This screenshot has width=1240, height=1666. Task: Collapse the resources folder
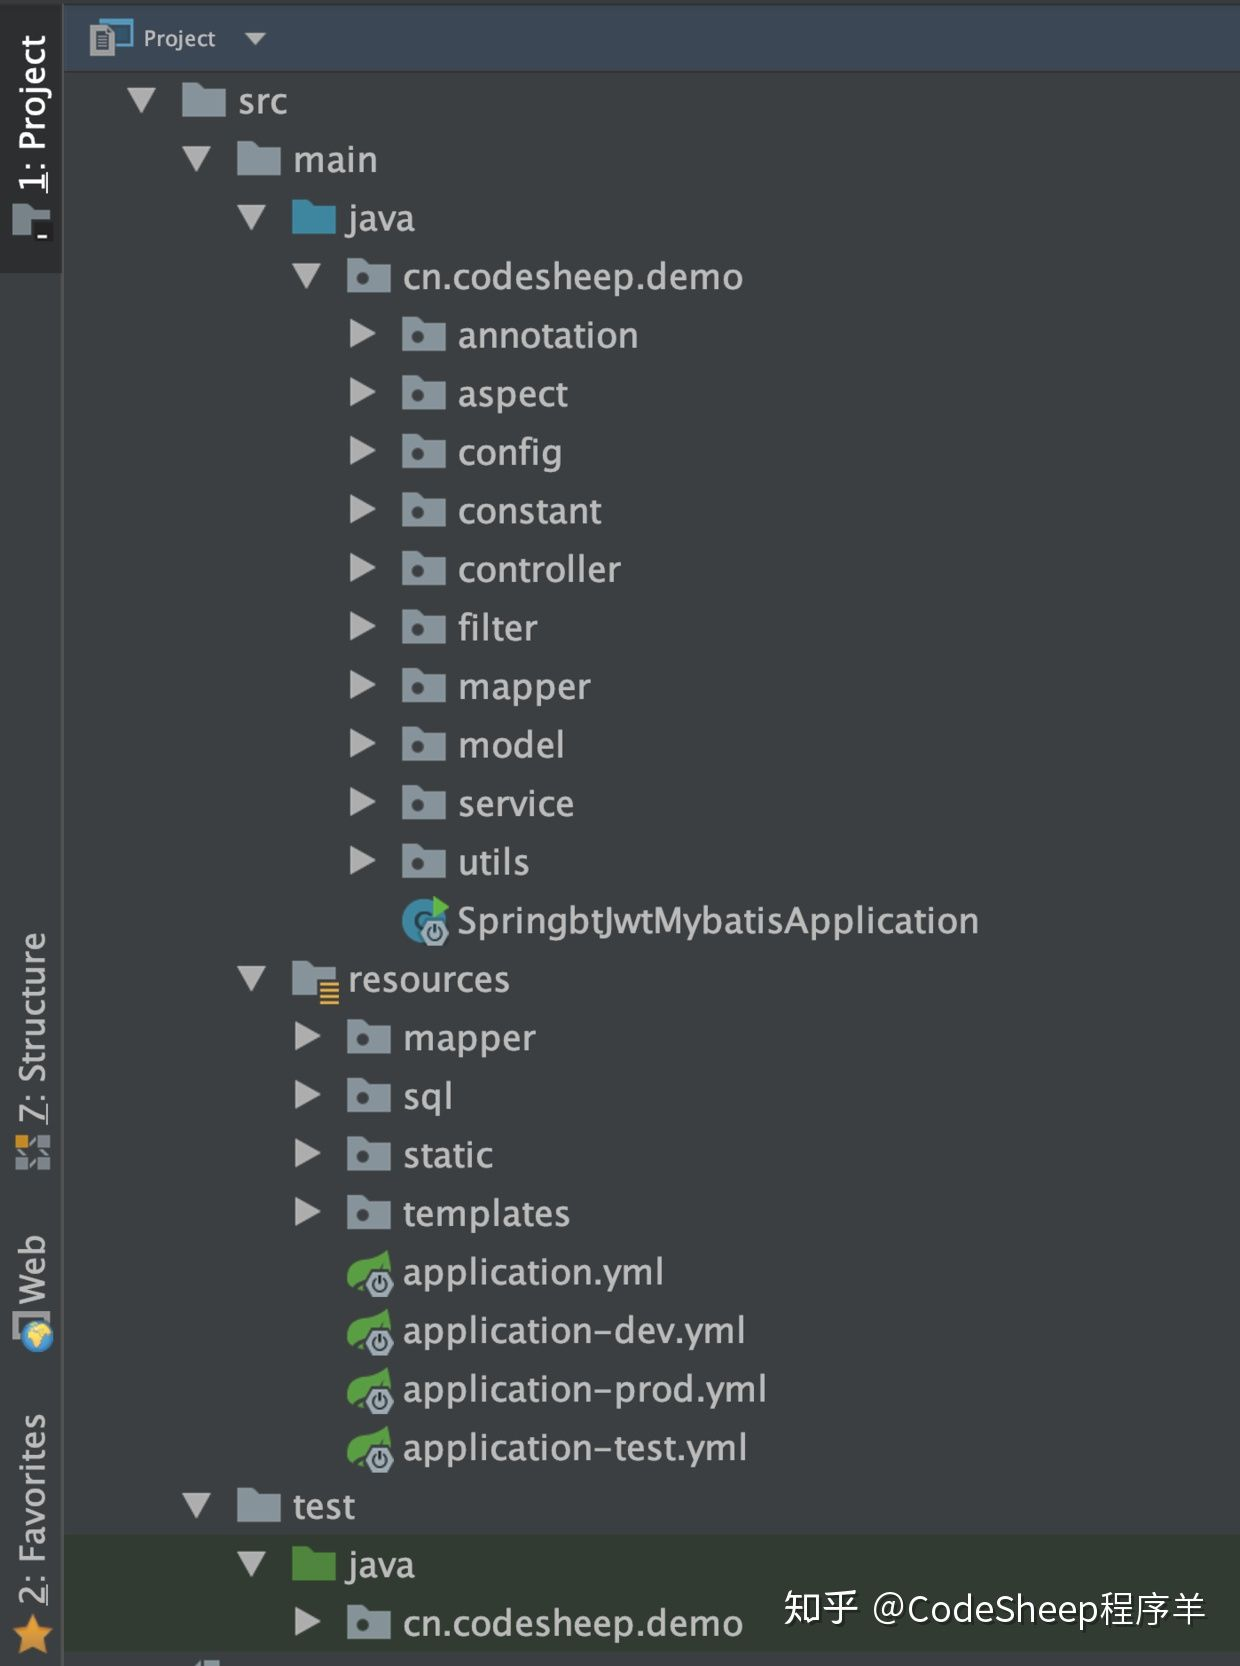pyautogui.click(x=252, y=979)
